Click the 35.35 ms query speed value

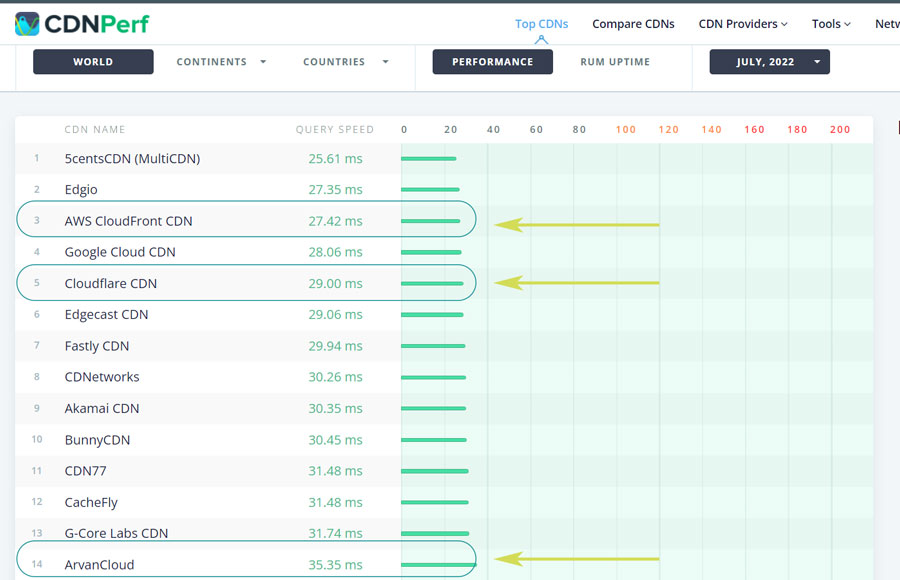pyautogui.click(x=335, y=565)
